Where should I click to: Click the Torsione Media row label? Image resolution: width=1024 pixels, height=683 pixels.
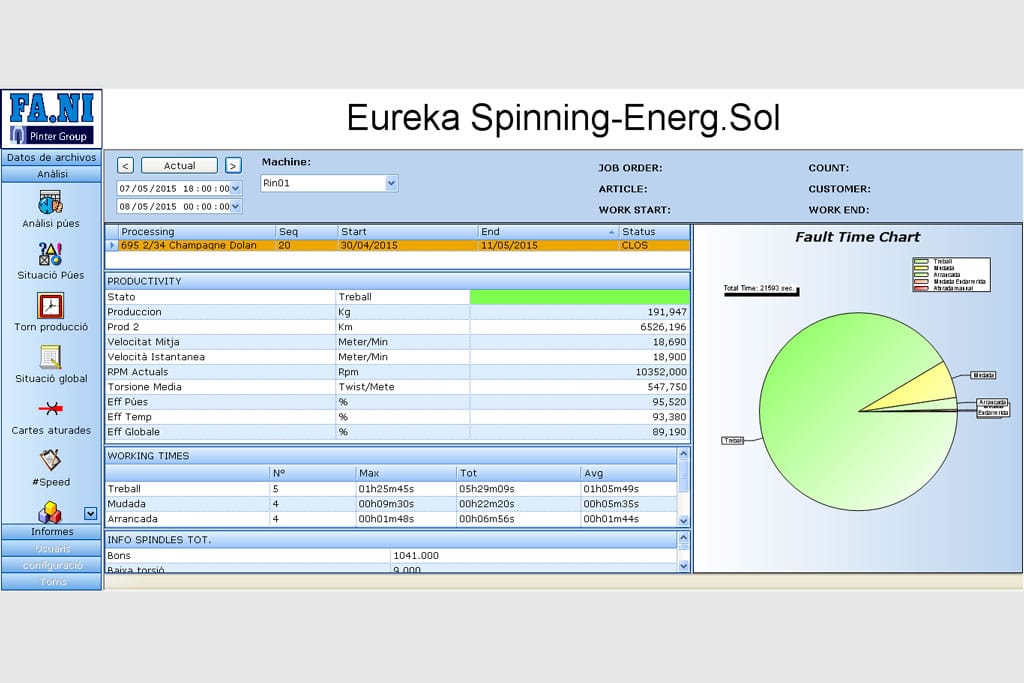144,387
